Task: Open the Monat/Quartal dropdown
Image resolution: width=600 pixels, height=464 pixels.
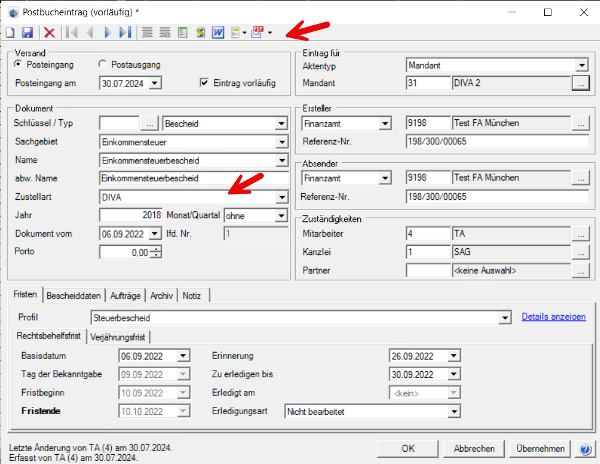Action: 281,215
